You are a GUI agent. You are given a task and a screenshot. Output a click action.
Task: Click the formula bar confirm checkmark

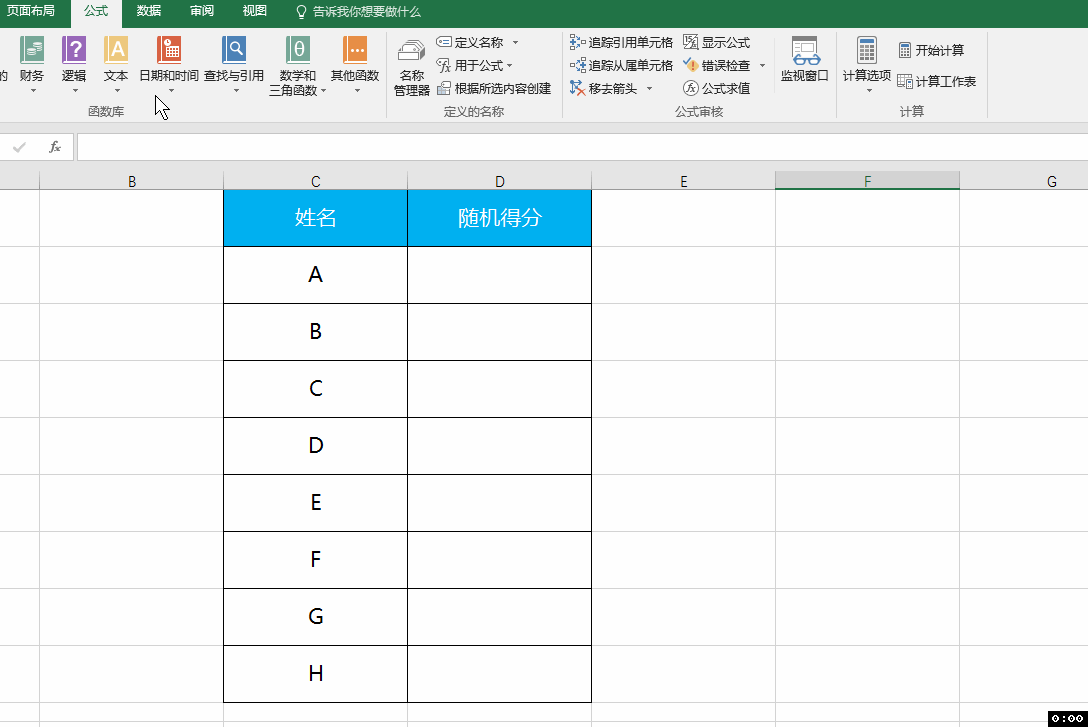click(x=19, y=147)
